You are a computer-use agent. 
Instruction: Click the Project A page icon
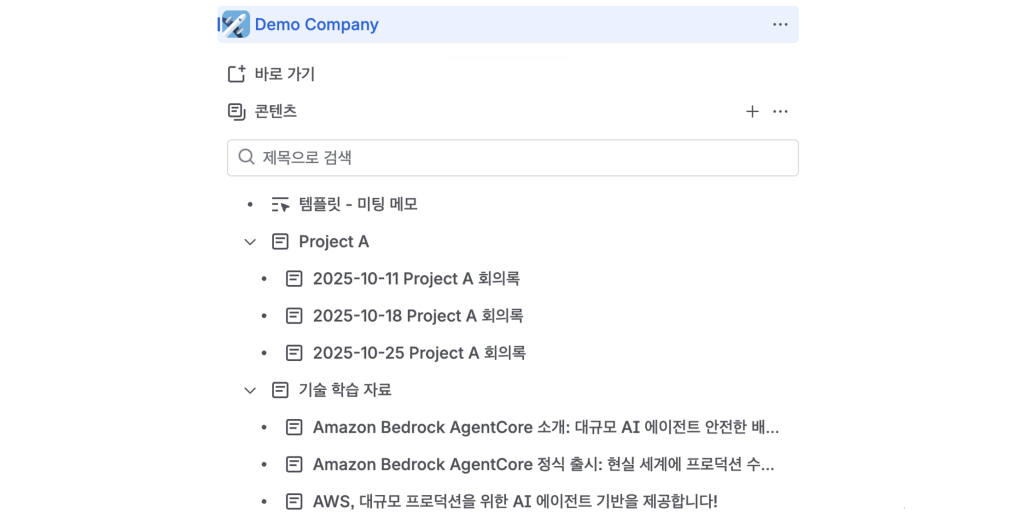click(x=281, y=241)
